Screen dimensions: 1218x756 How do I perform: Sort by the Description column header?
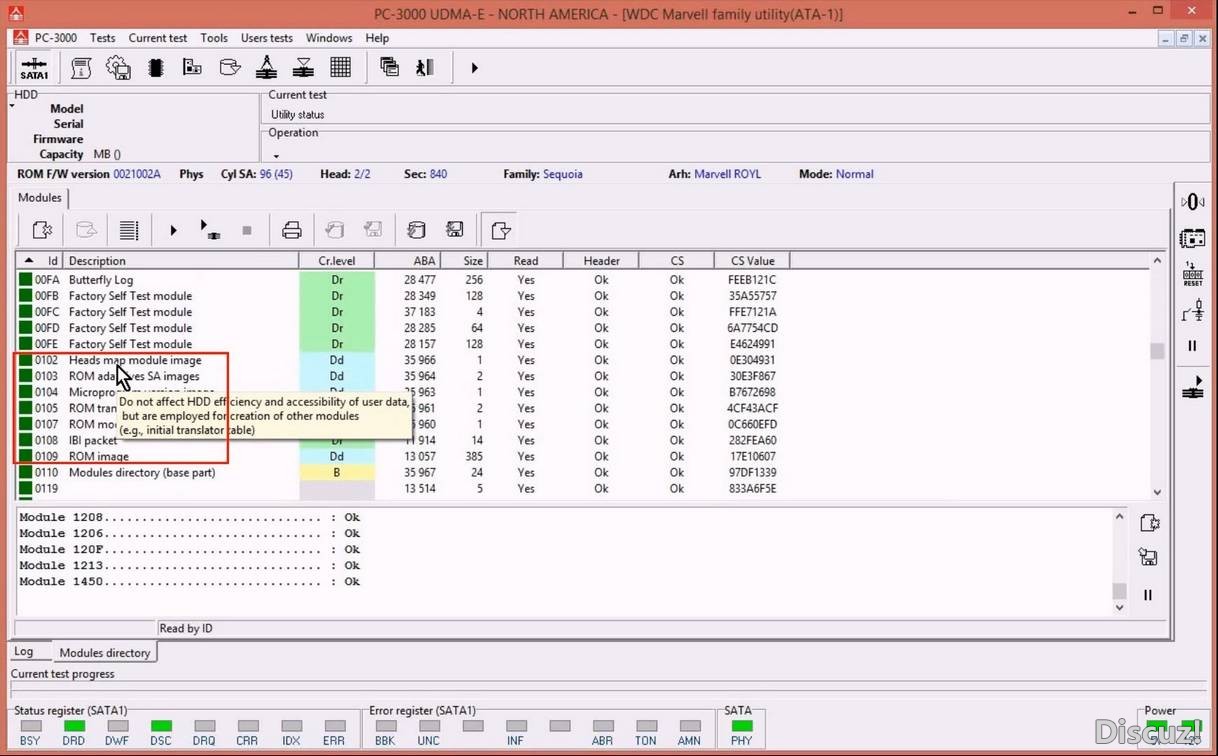click(x=181, y=261)
